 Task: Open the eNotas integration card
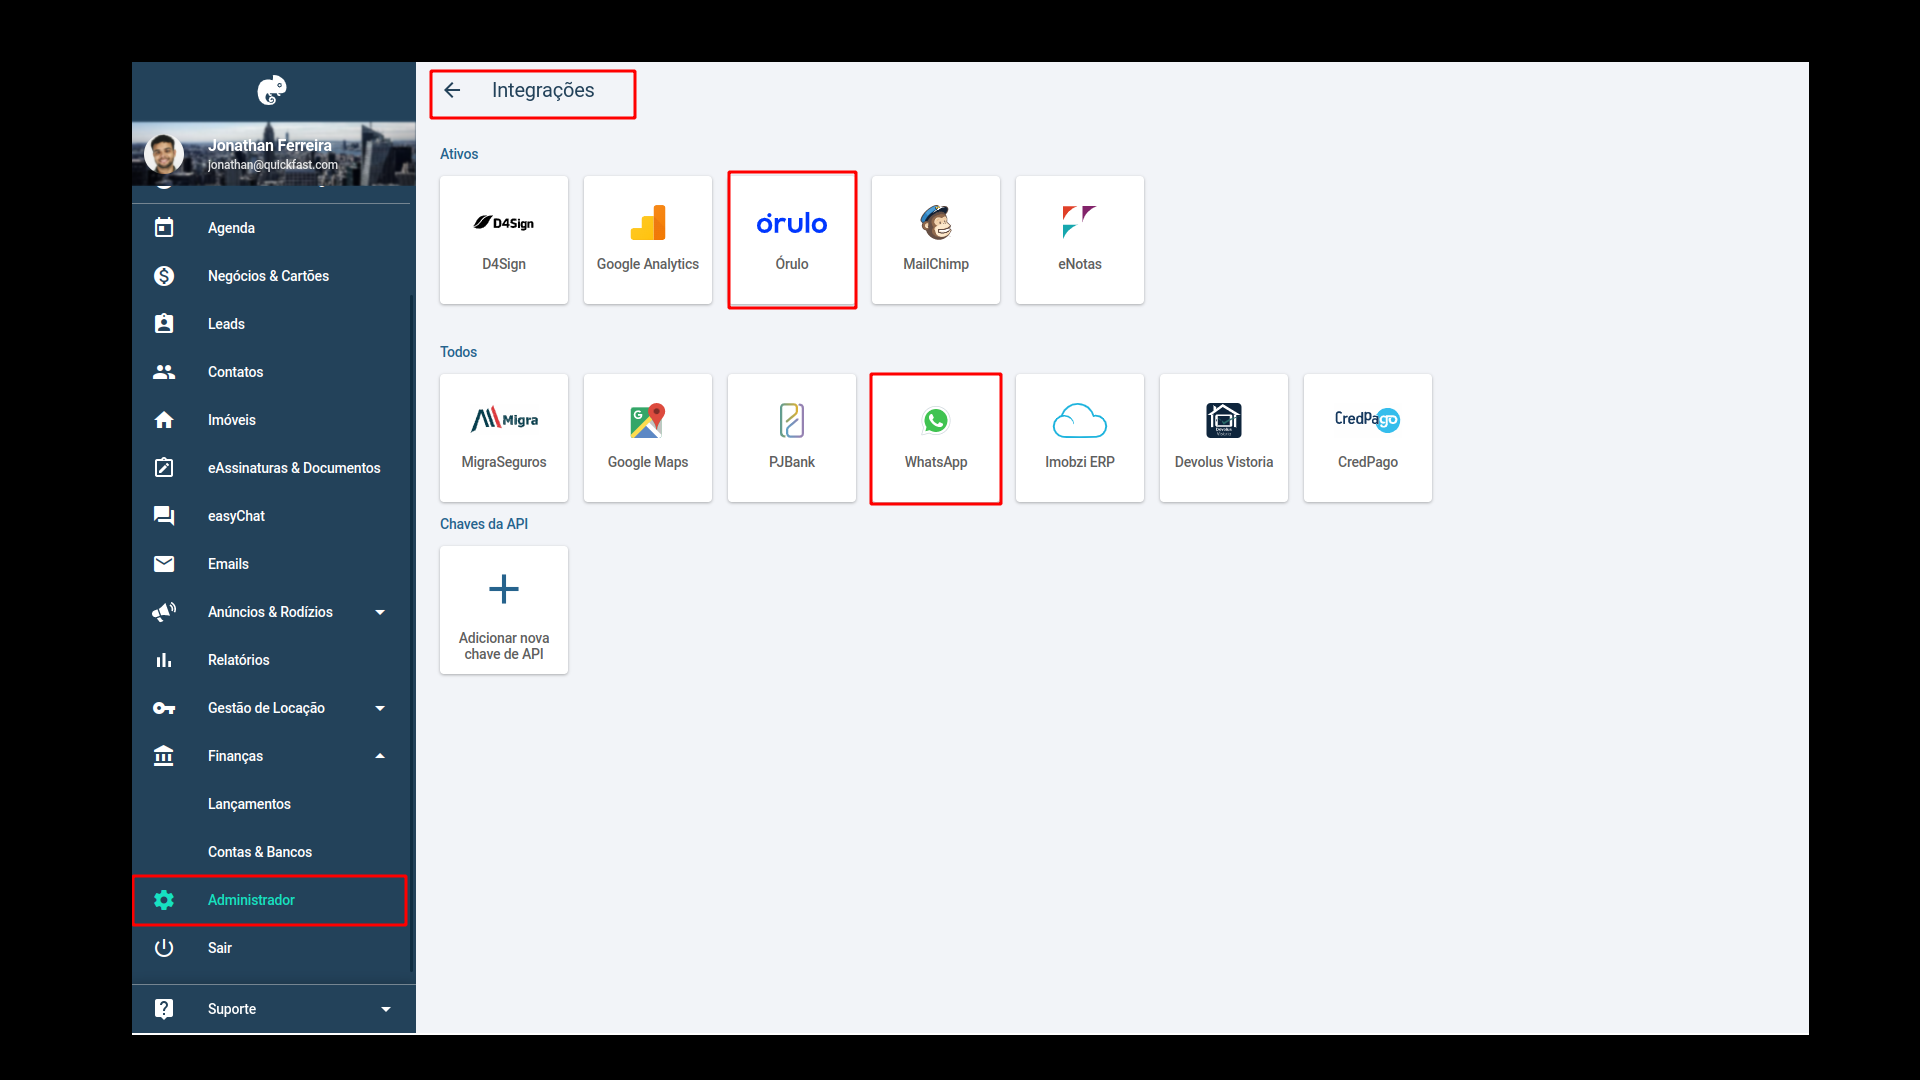1080,240
